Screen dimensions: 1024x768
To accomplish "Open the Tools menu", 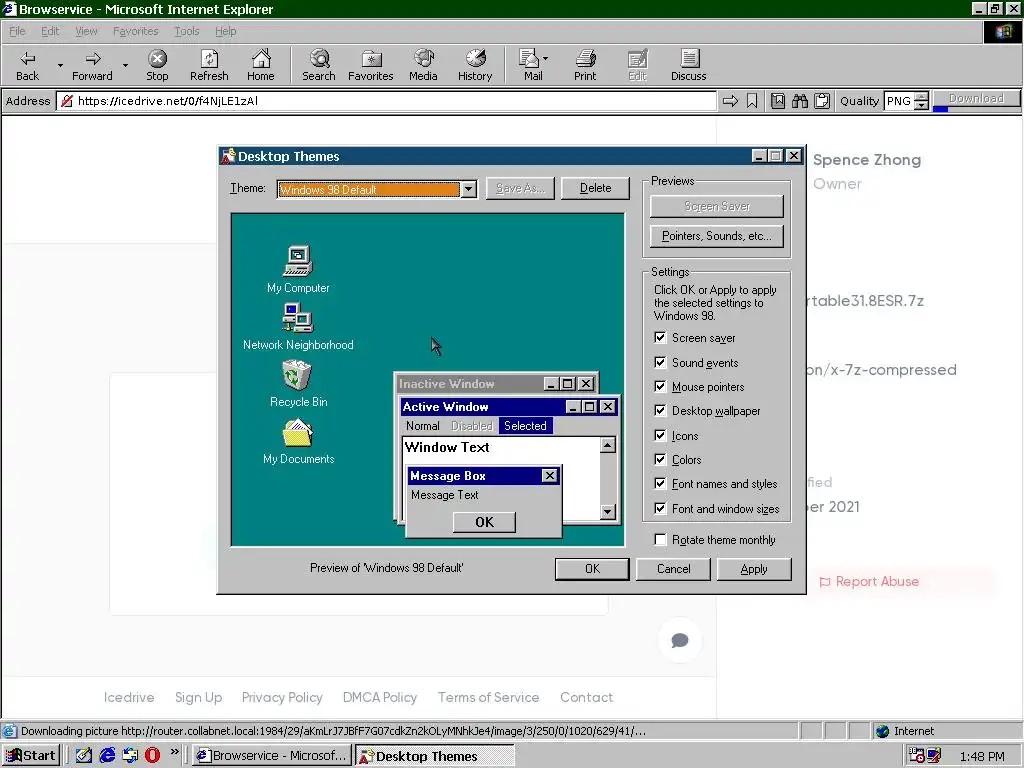I will [x=187, y=31].
